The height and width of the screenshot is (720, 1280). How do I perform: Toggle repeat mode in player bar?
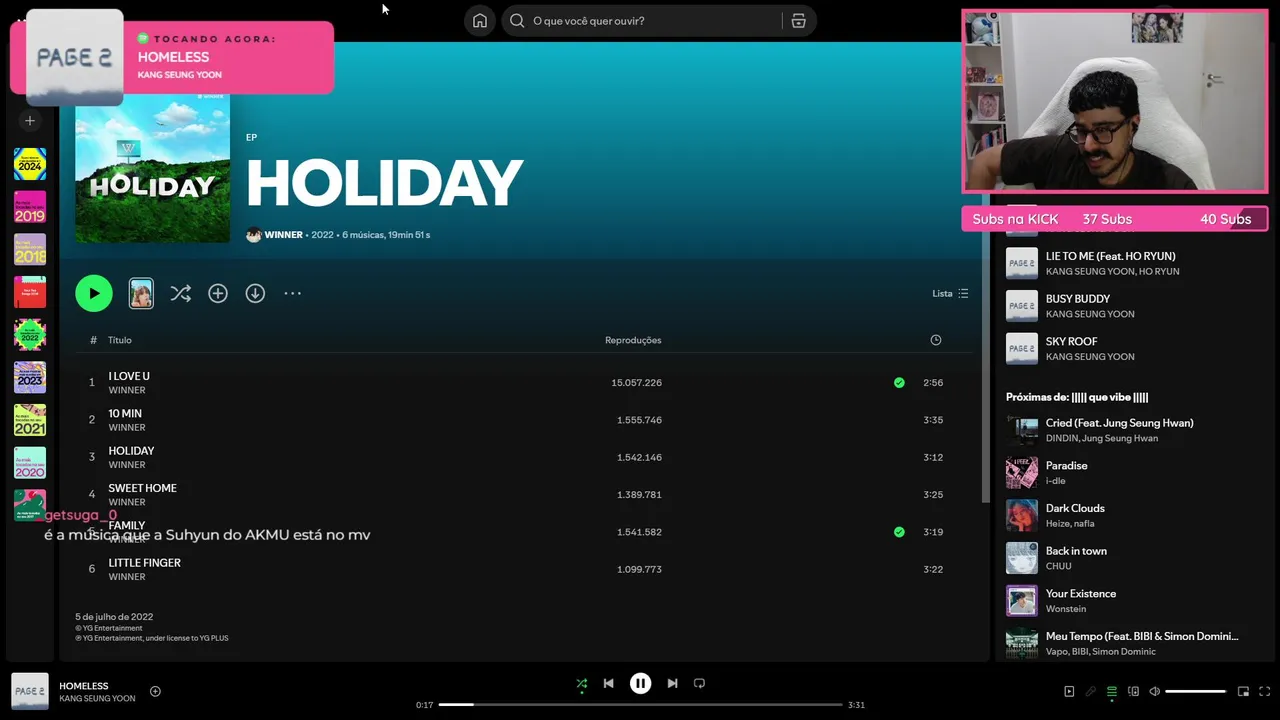point(699,684)
